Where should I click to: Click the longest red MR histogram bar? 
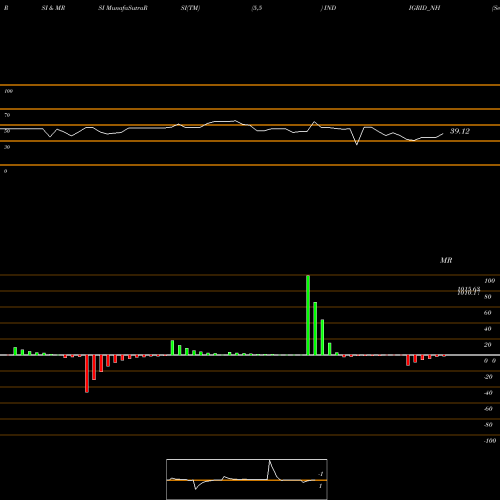click(x=87, y=374)
